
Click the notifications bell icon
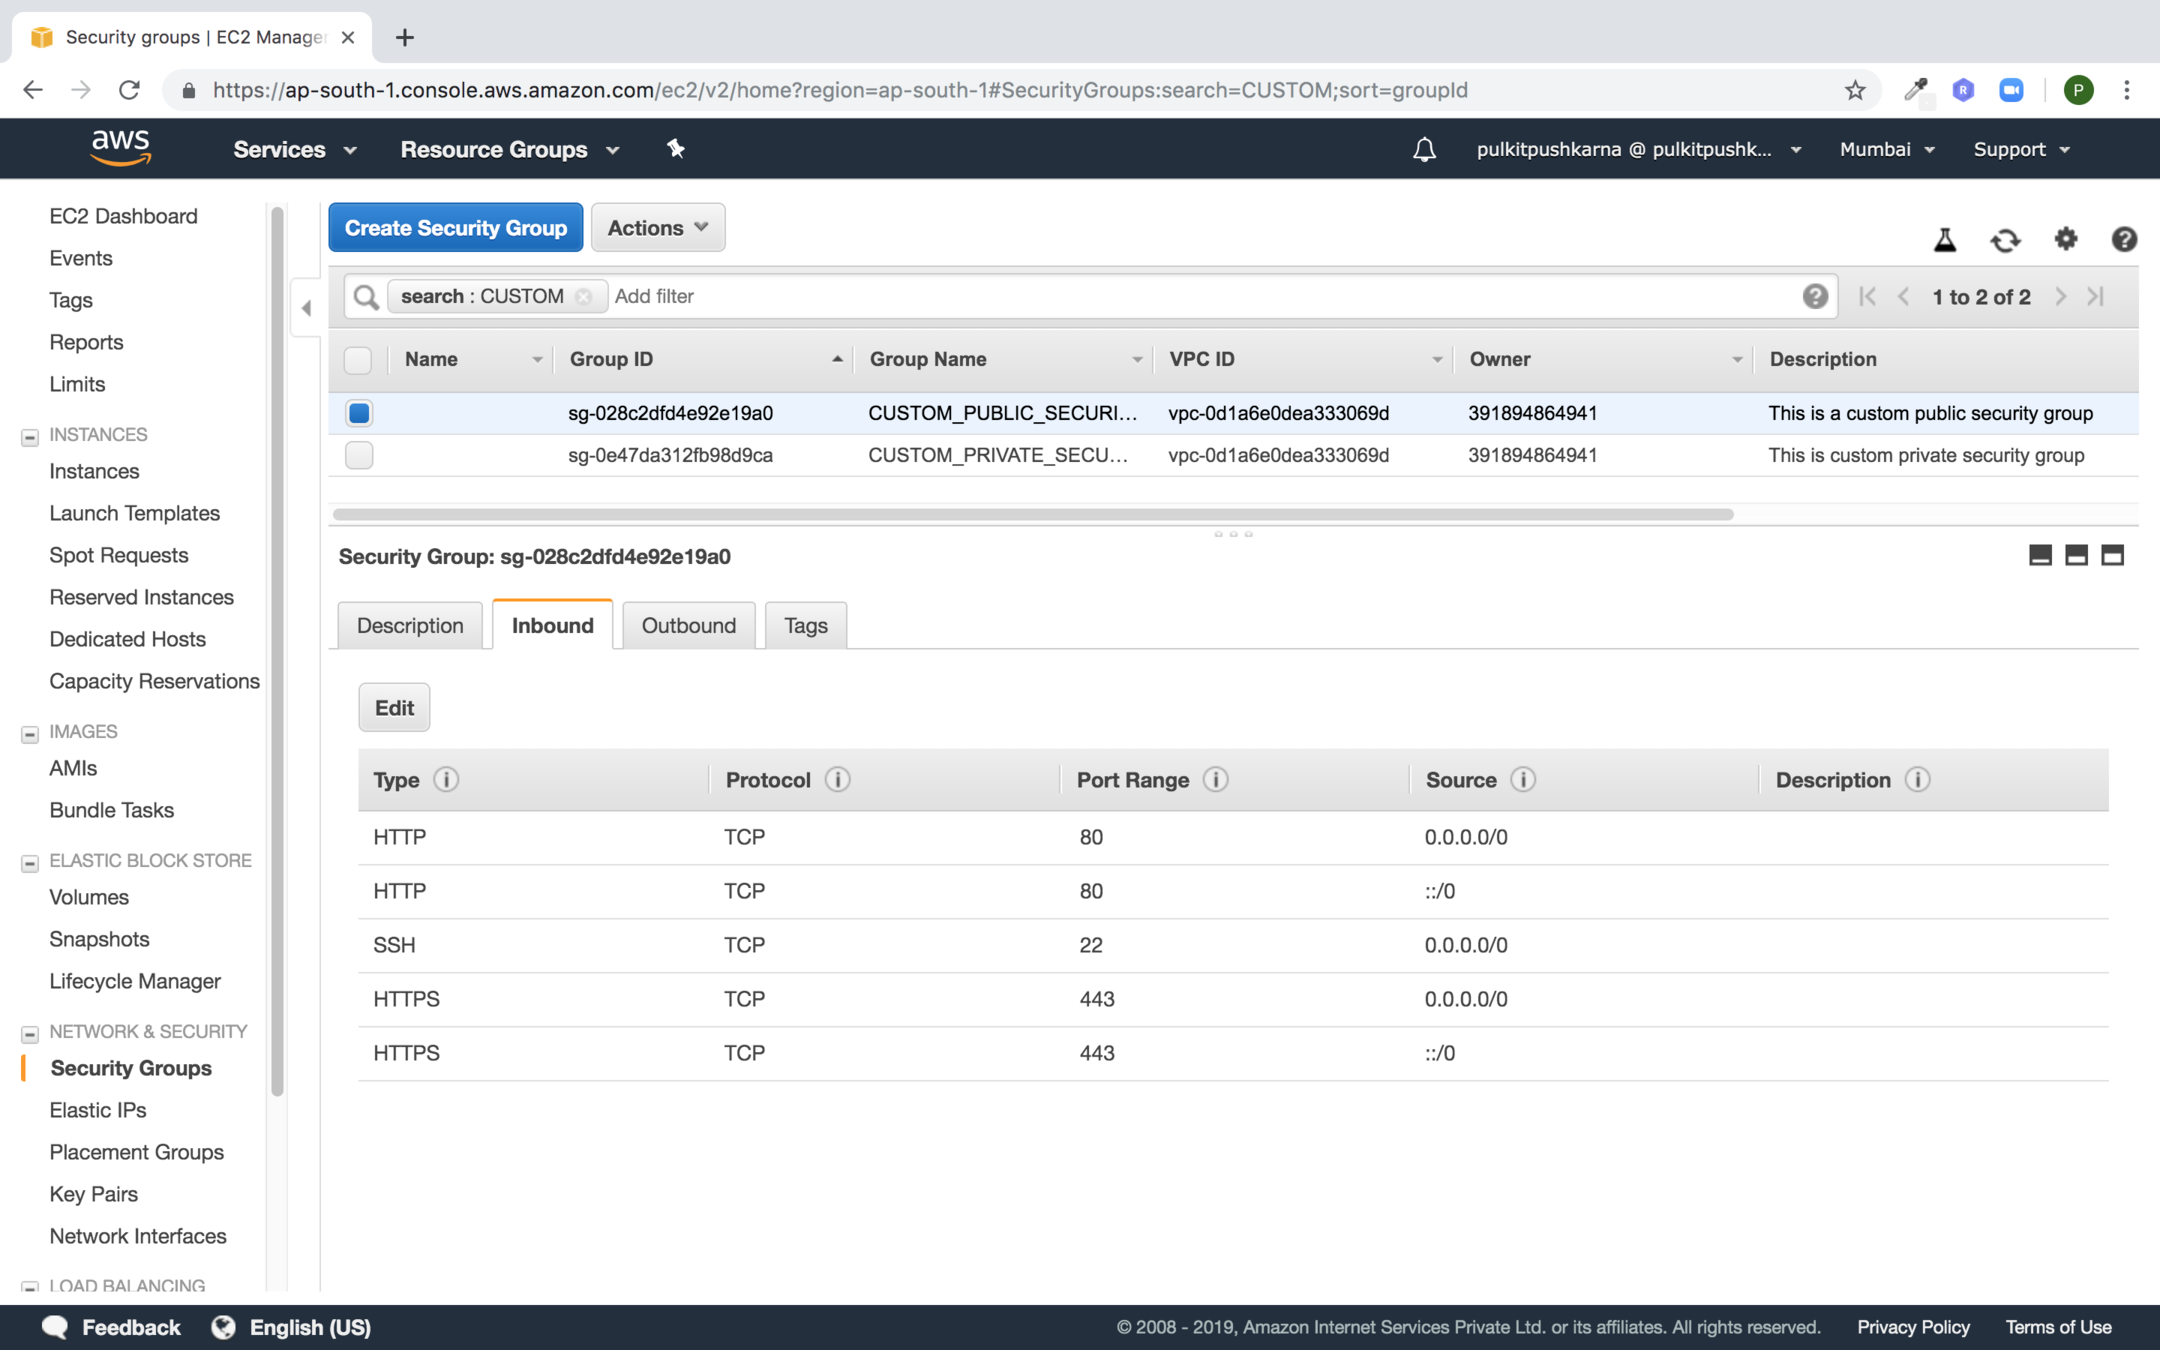[x=1424, y=150]
